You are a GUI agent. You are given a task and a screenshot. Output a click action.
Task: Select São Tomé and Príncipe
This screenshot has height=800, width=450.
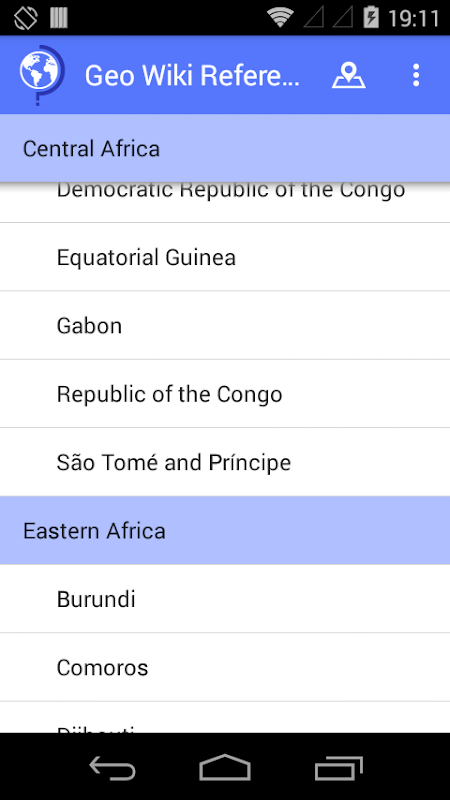point(225,462)
